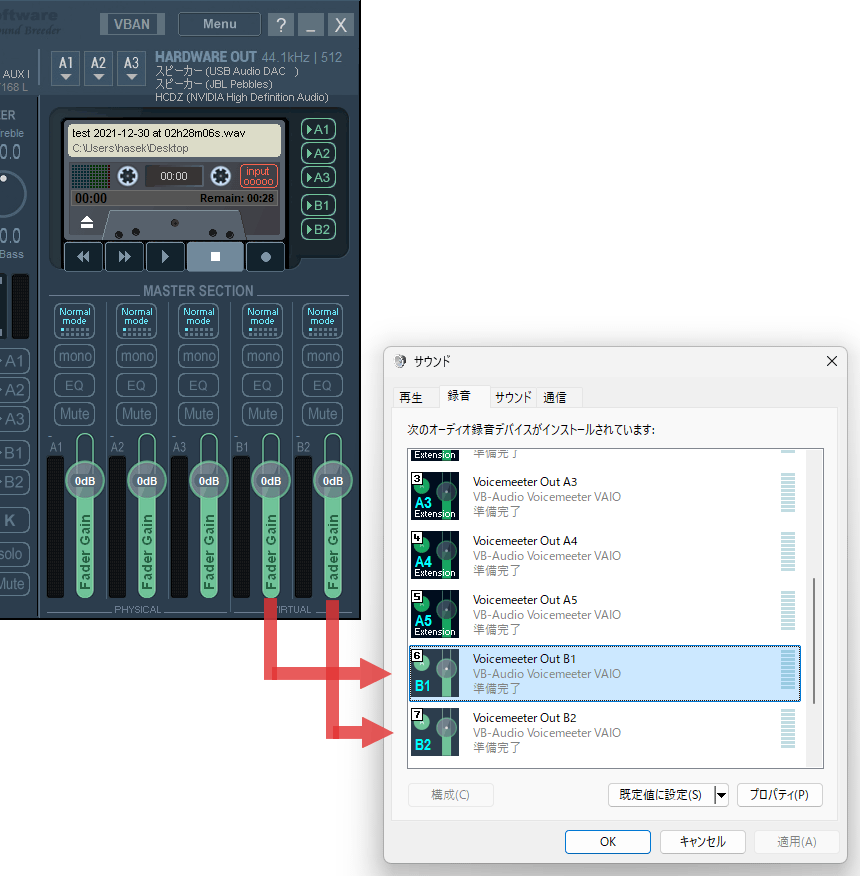This screenshot has width=860, height=876.
Task: Open the VBAN settings
Action: point(132,24)
